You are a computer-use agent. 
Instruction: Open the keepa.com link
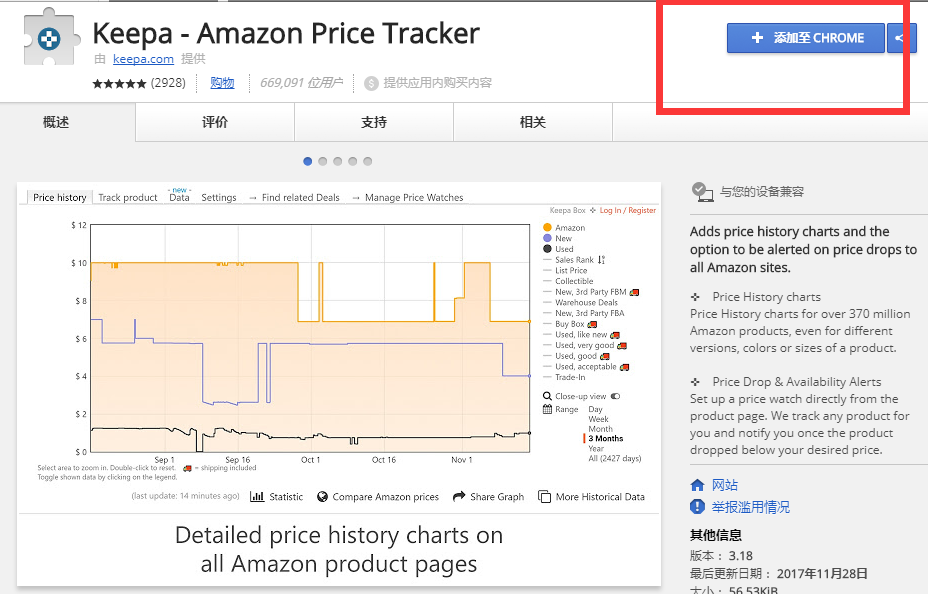(x=143, y=59)
